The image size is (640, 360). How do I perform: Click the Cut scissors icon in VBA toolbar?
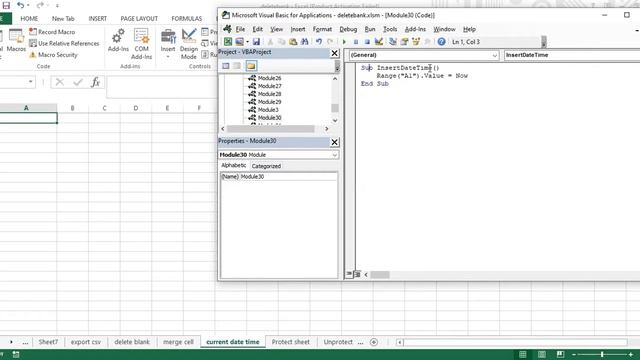pyautogui.click(x=270, y=42)
